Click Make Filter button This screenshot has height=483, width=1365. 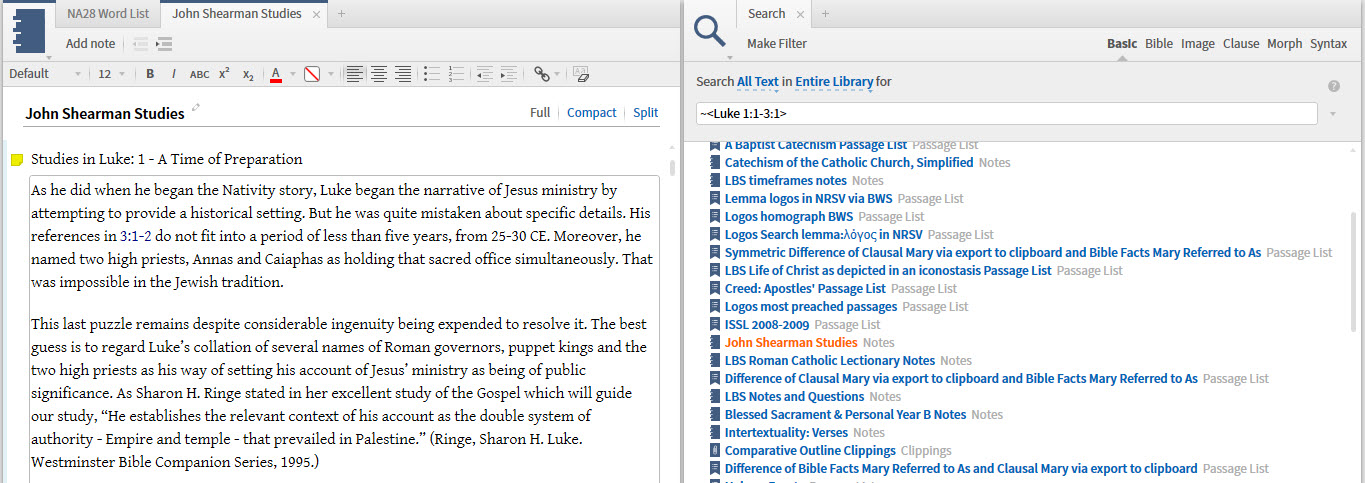[x=777, y=44]
